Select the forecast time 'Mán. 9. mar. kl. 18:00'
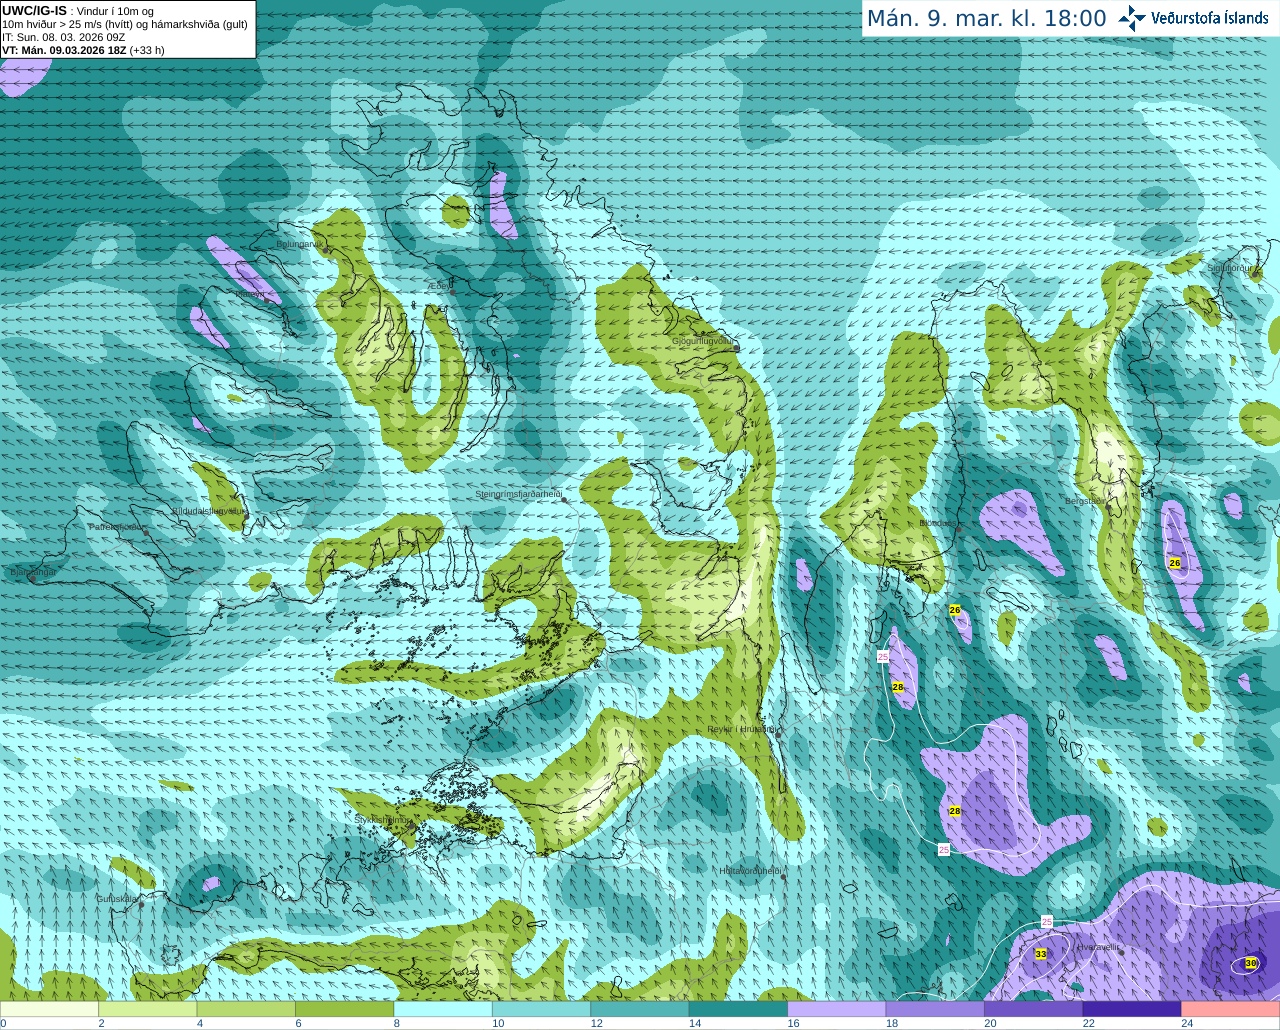 coord(986,19)
